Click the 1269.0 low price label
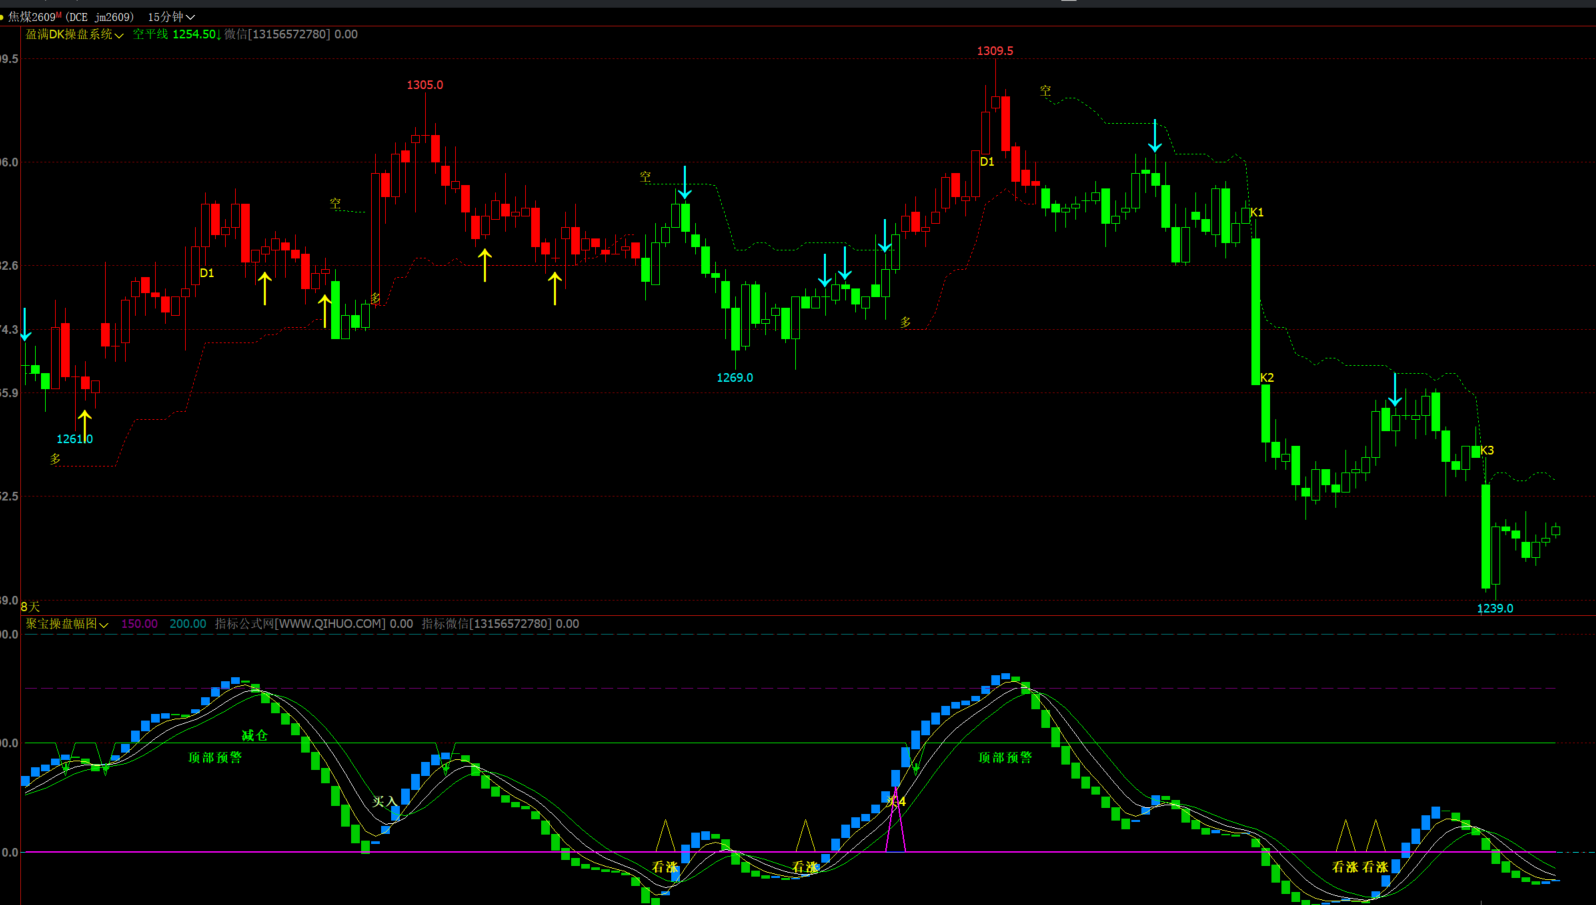 (735, 378)
